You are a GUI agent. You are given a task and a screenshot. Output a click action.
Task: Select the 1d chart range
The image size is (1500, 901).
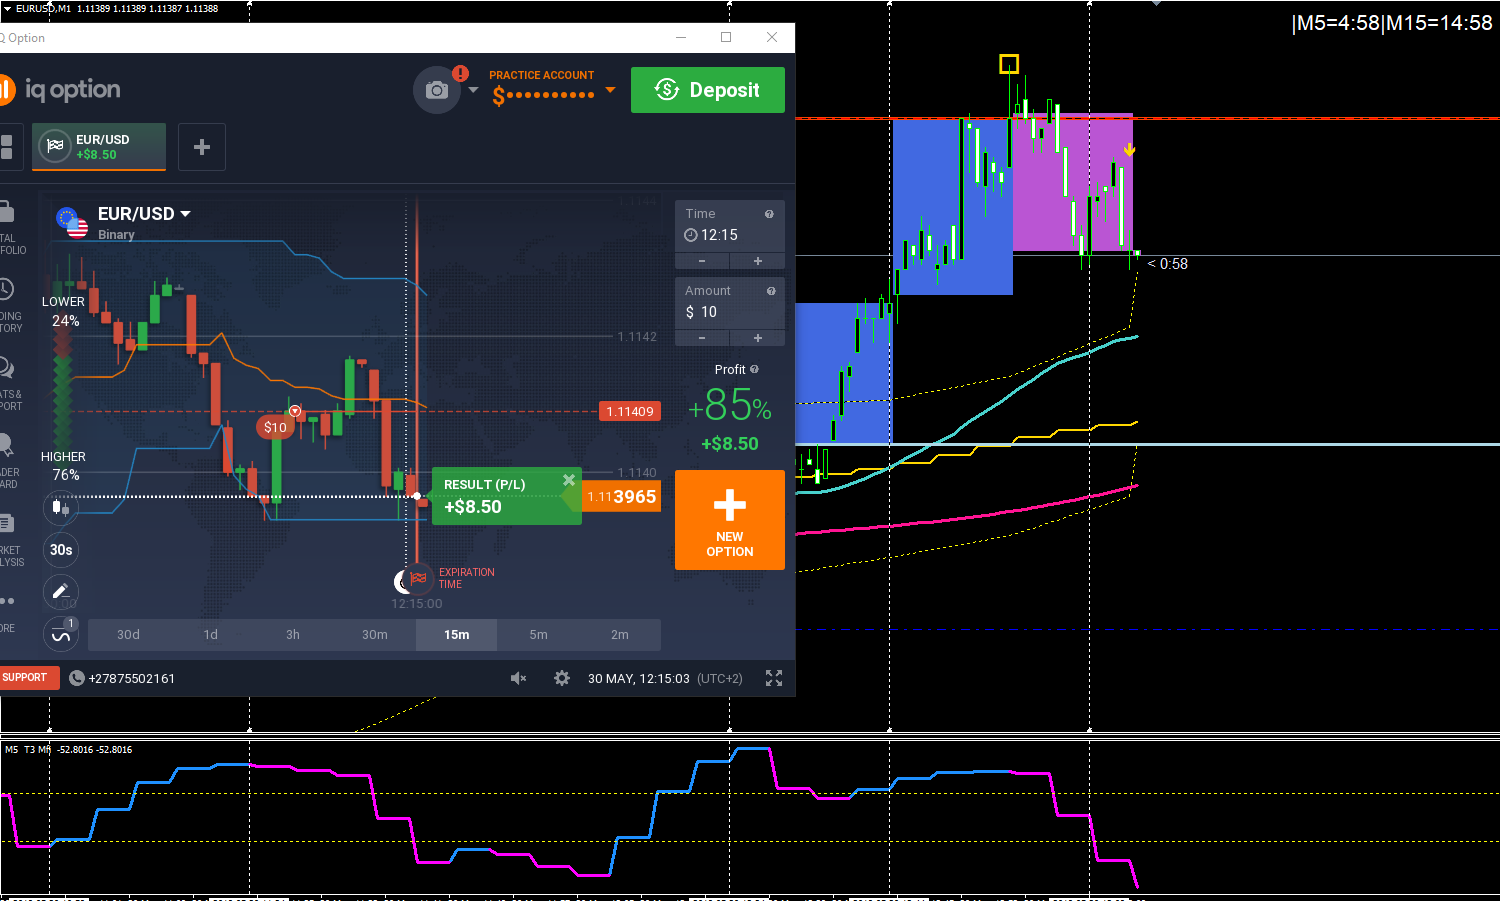point(210,635)
